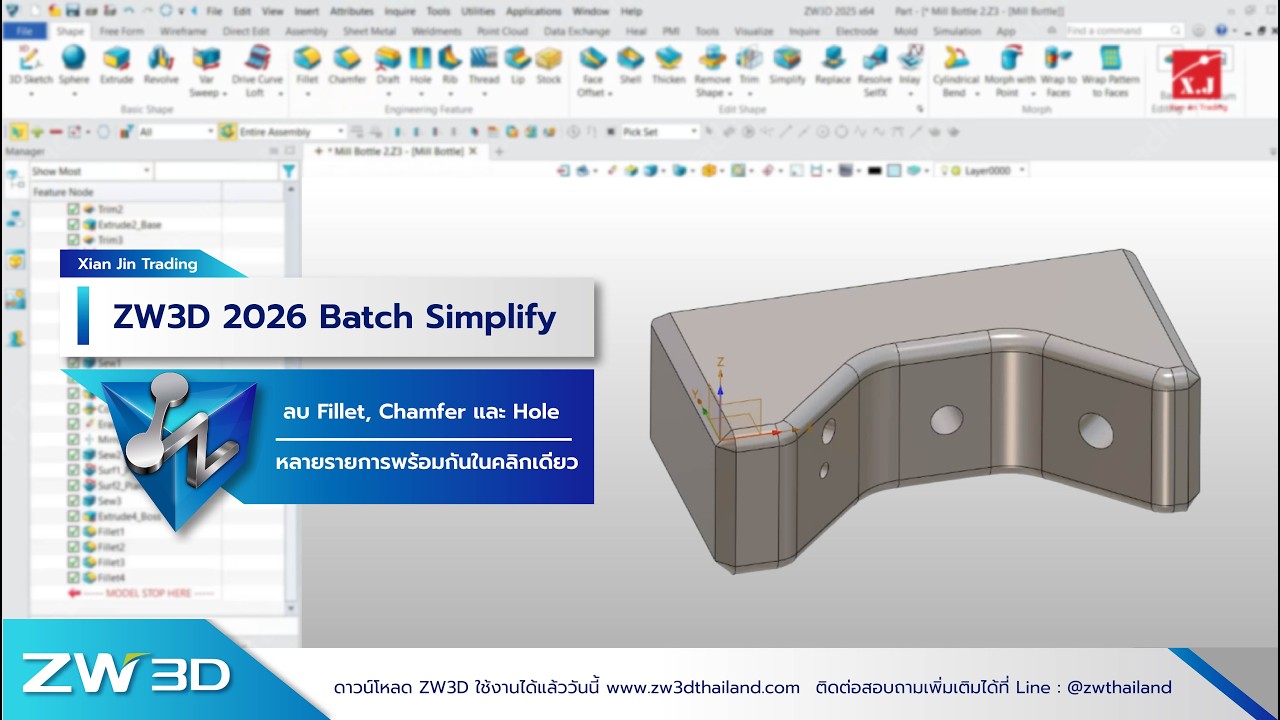Open the Show Most dropdown in Manager
The height and width of the screenshot is (720, 1280).
point(90,171)
